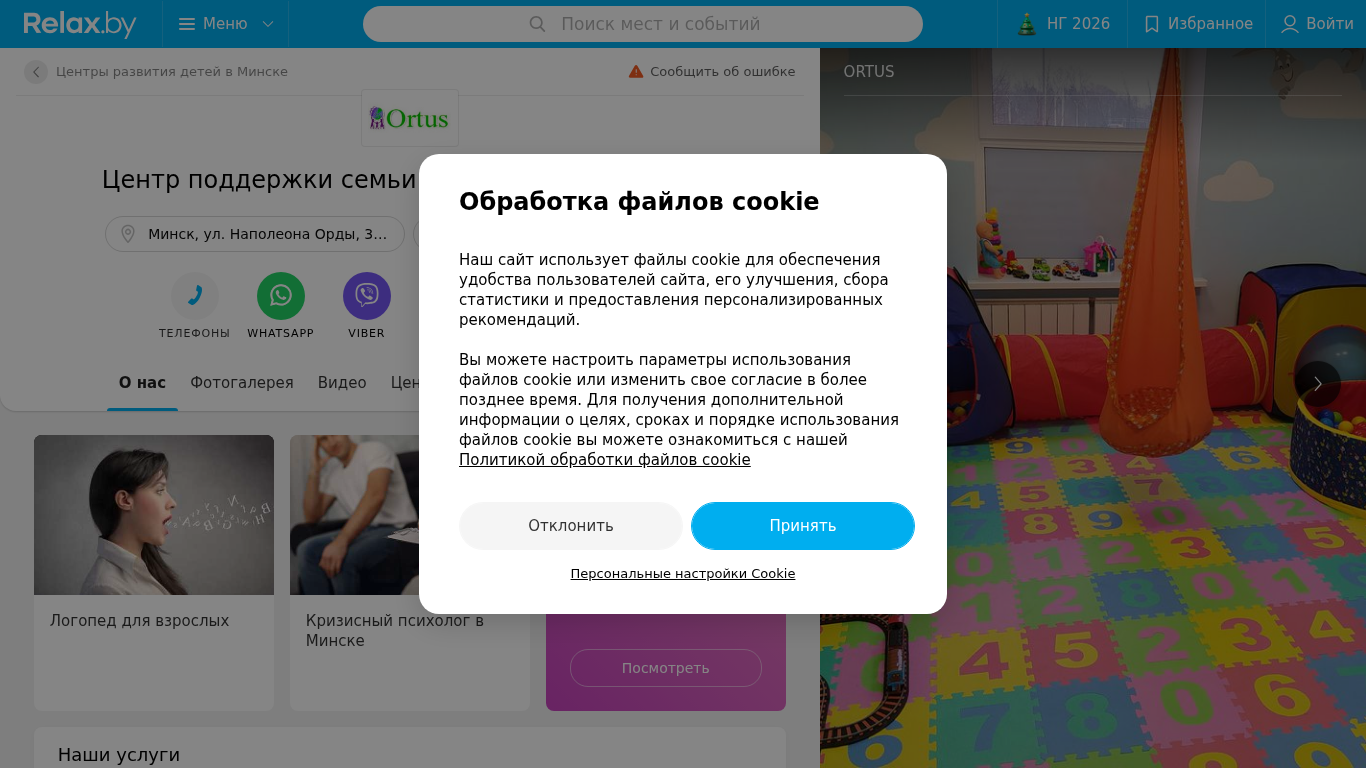Accept cookies with Принять button
The height and width of the screenshot is (768, 1366).
pos(803,526)
